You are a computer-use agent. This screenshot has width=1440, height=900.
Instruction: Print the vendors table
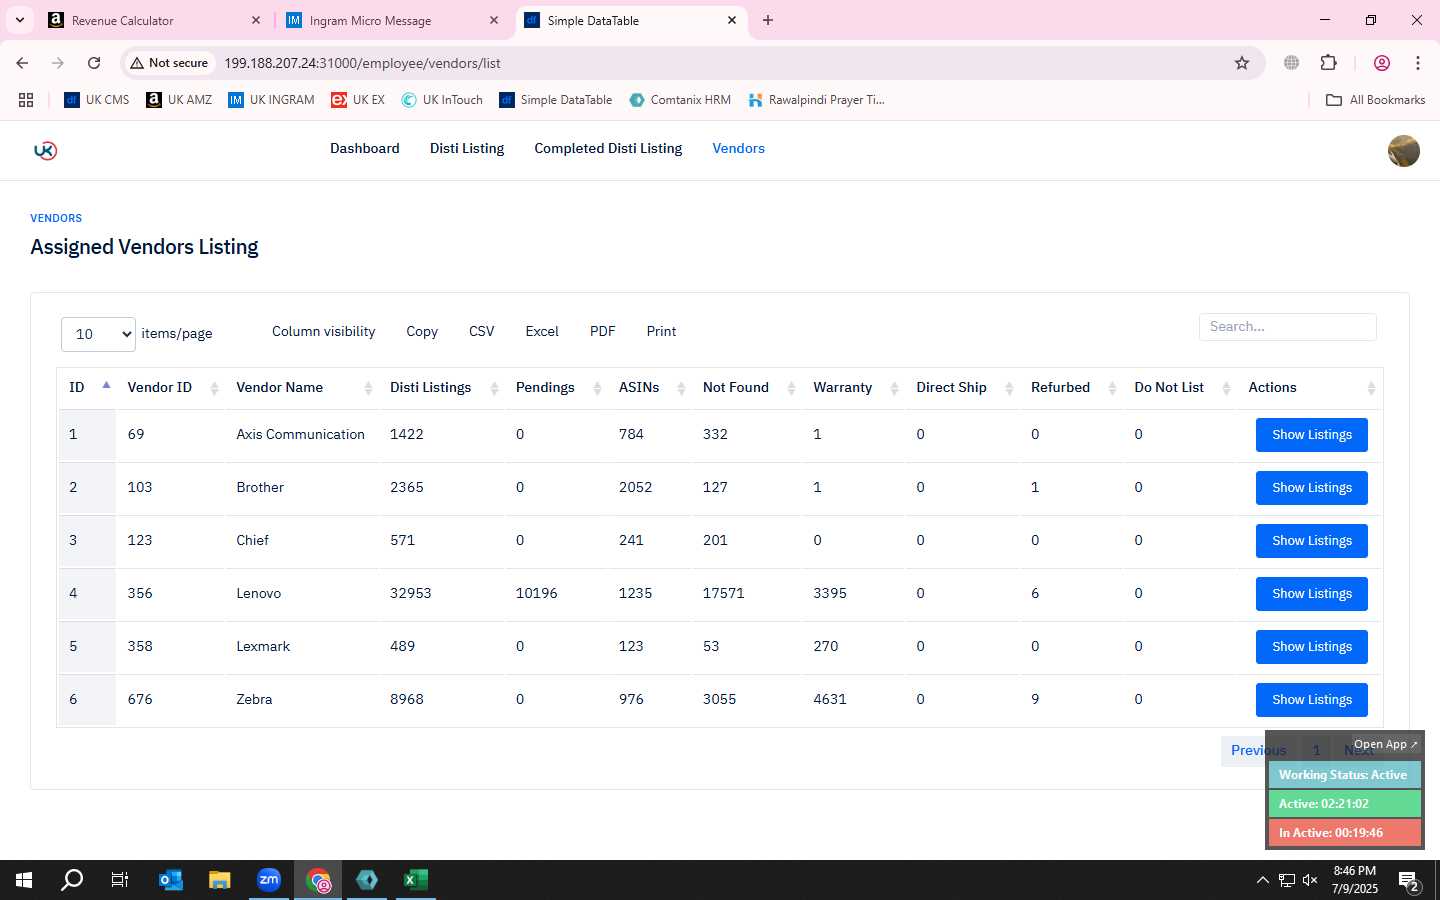pos(661,332)
